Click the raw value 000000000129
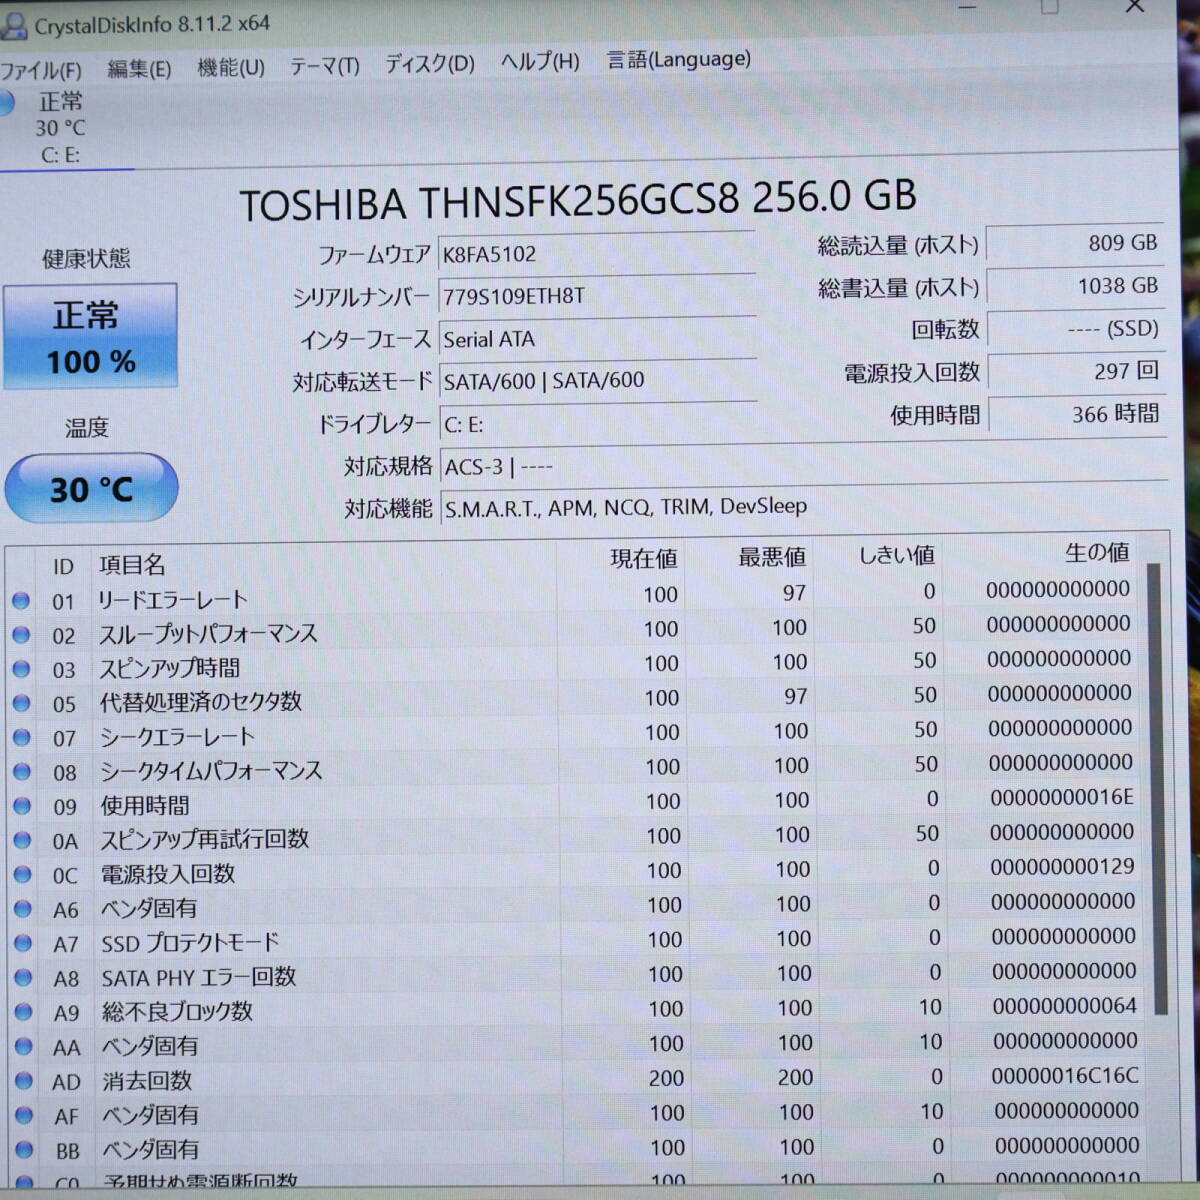This screenshot has height=1200, width=1200. pos(1062,866)
